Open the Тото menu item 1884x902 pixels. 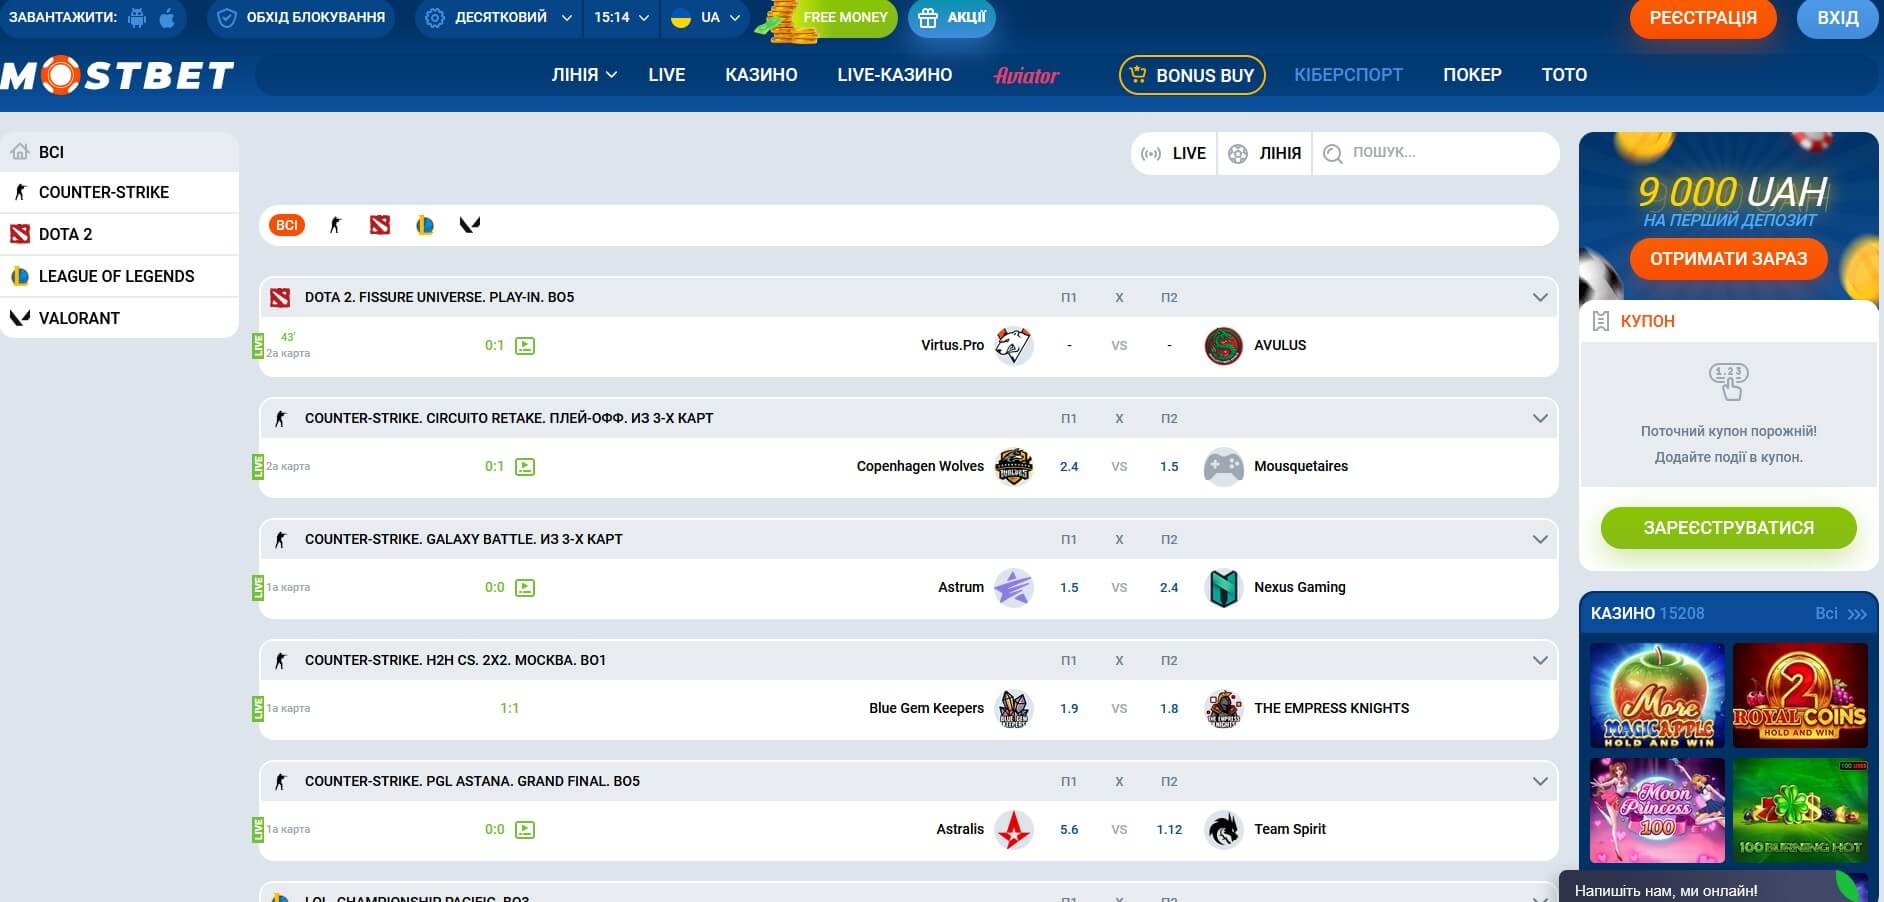pos(1564,75)
